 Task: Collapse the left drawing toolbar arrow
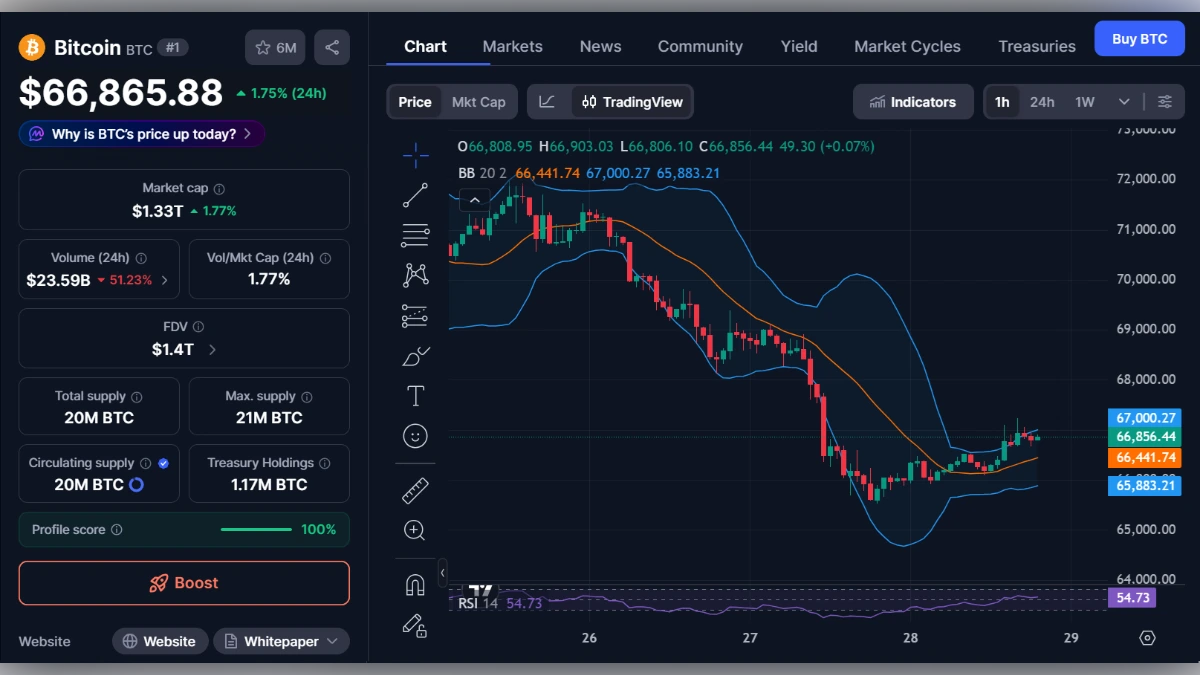pos(442,573)
